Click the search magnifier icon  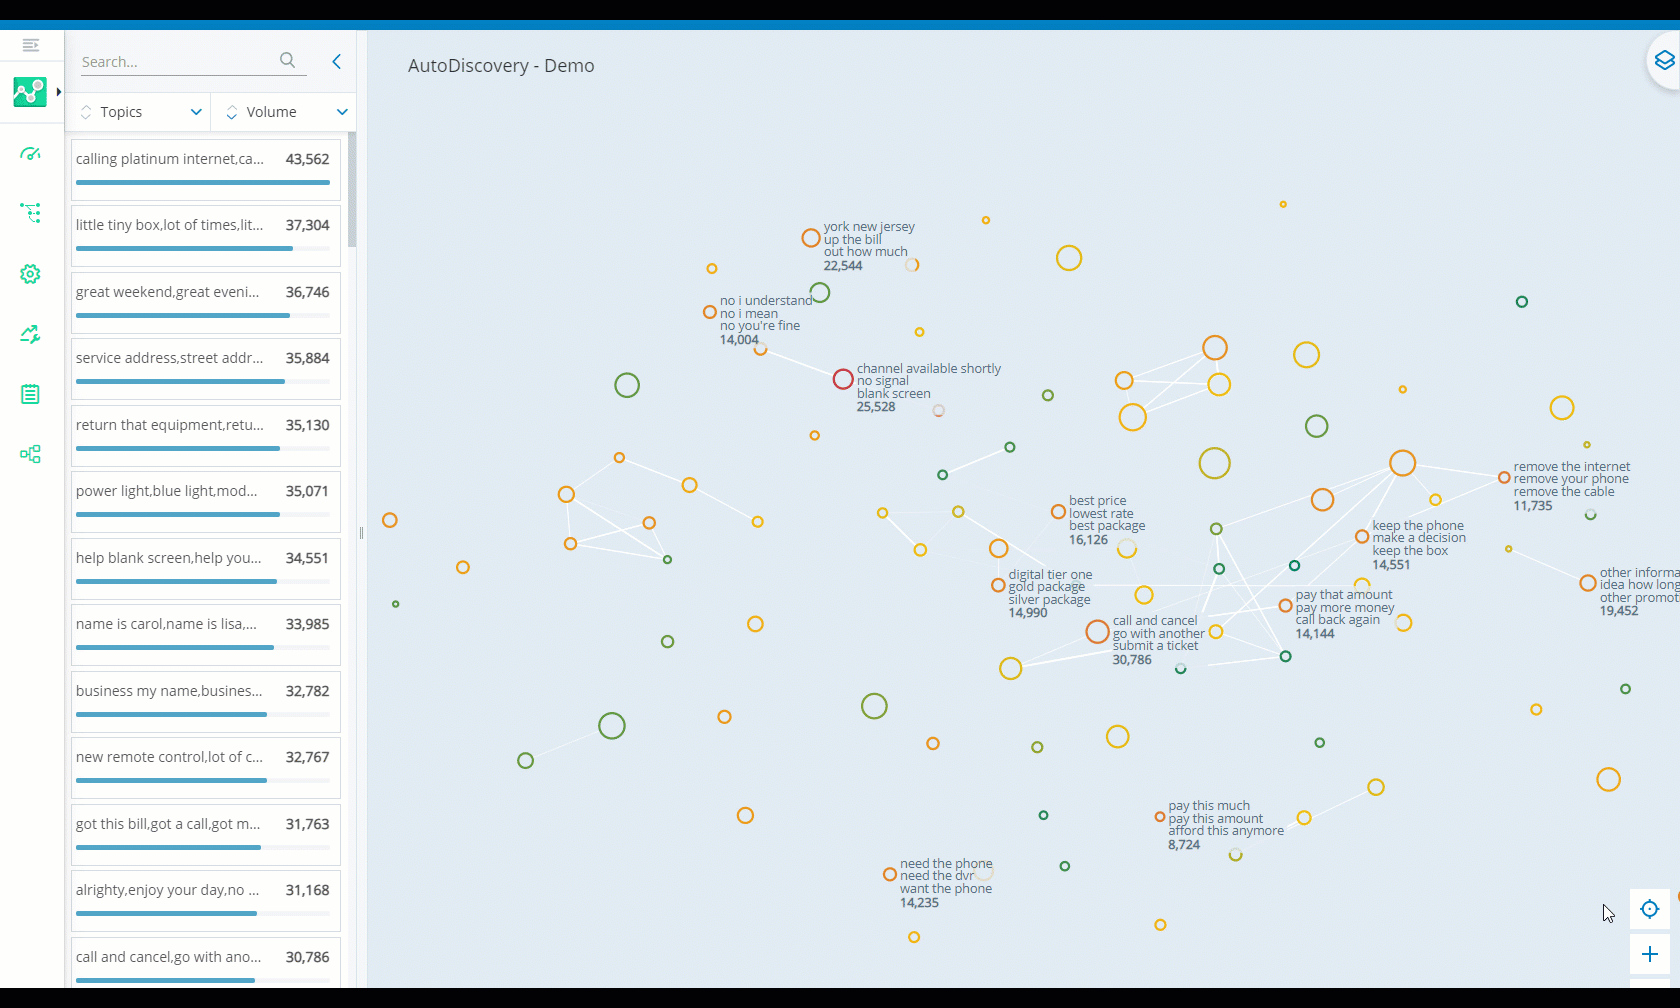pos(287,60)
